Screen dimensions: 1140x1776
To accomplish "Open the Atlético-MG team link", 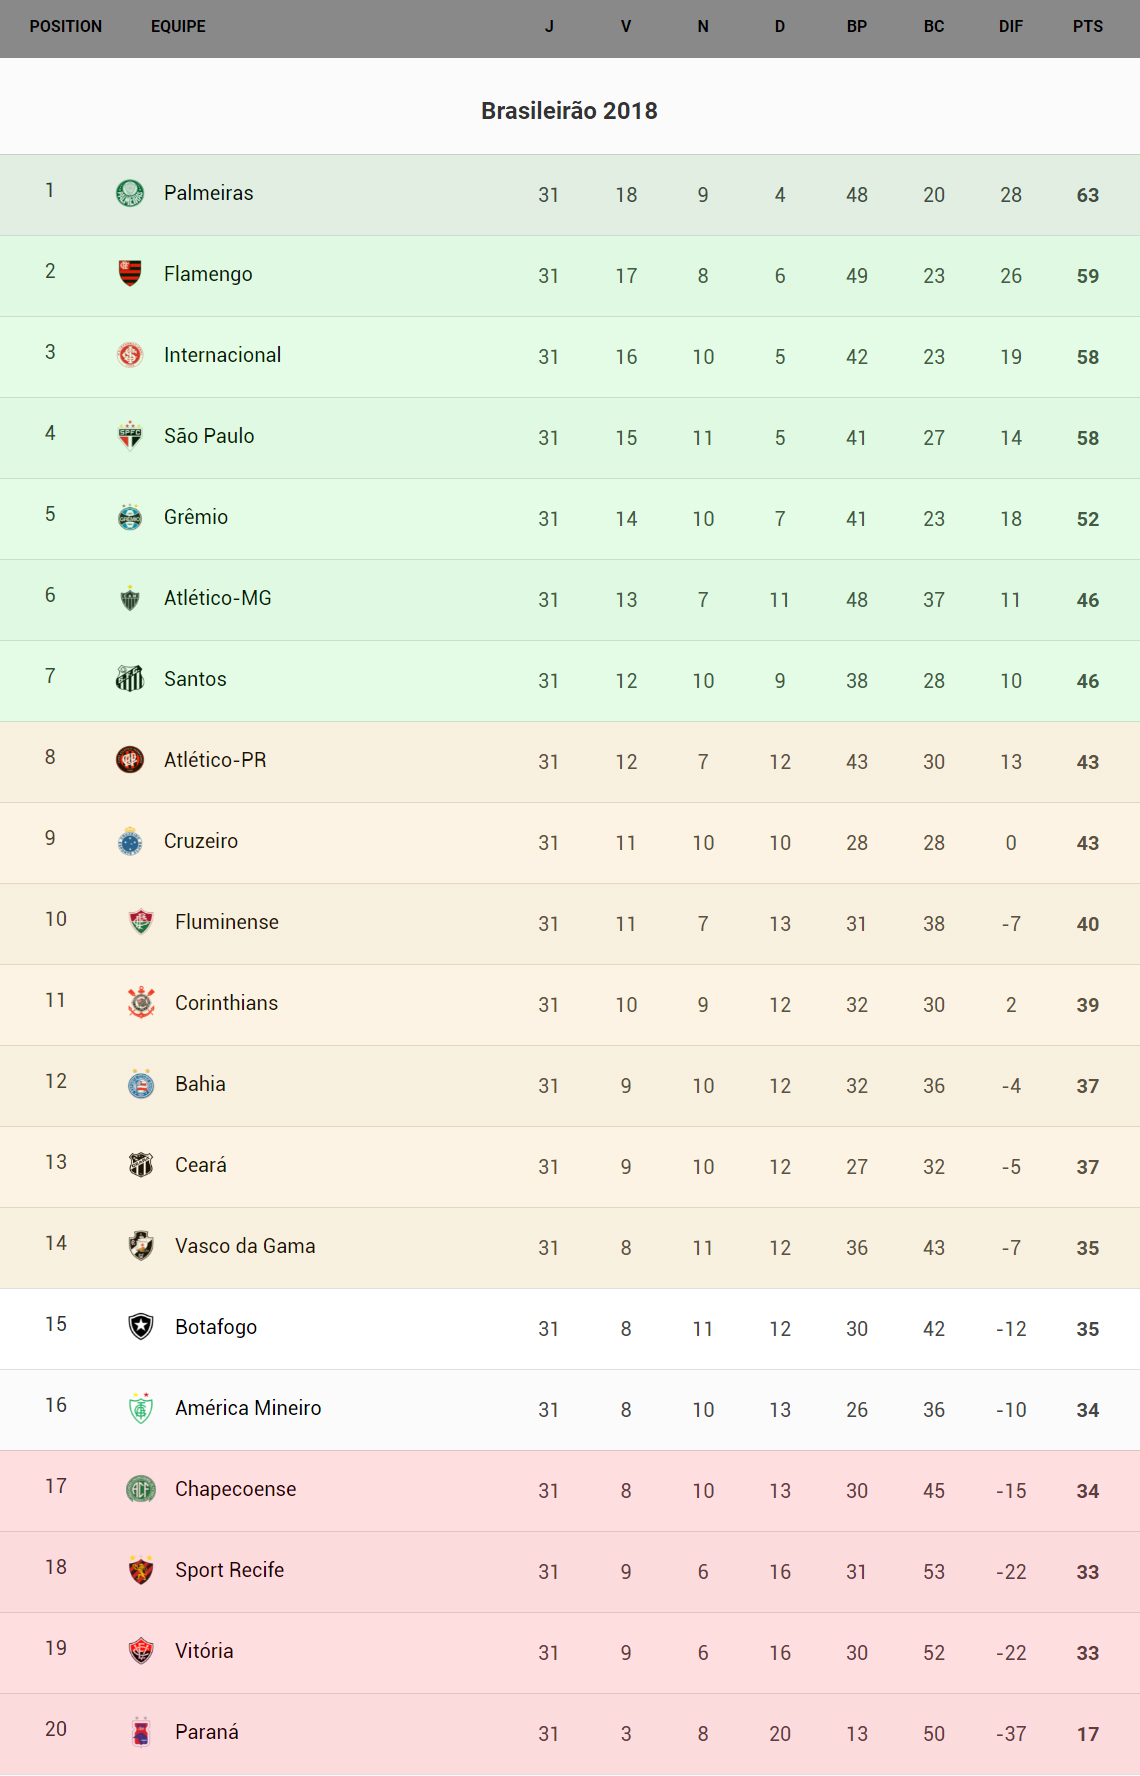I will [x=217, y=598].
